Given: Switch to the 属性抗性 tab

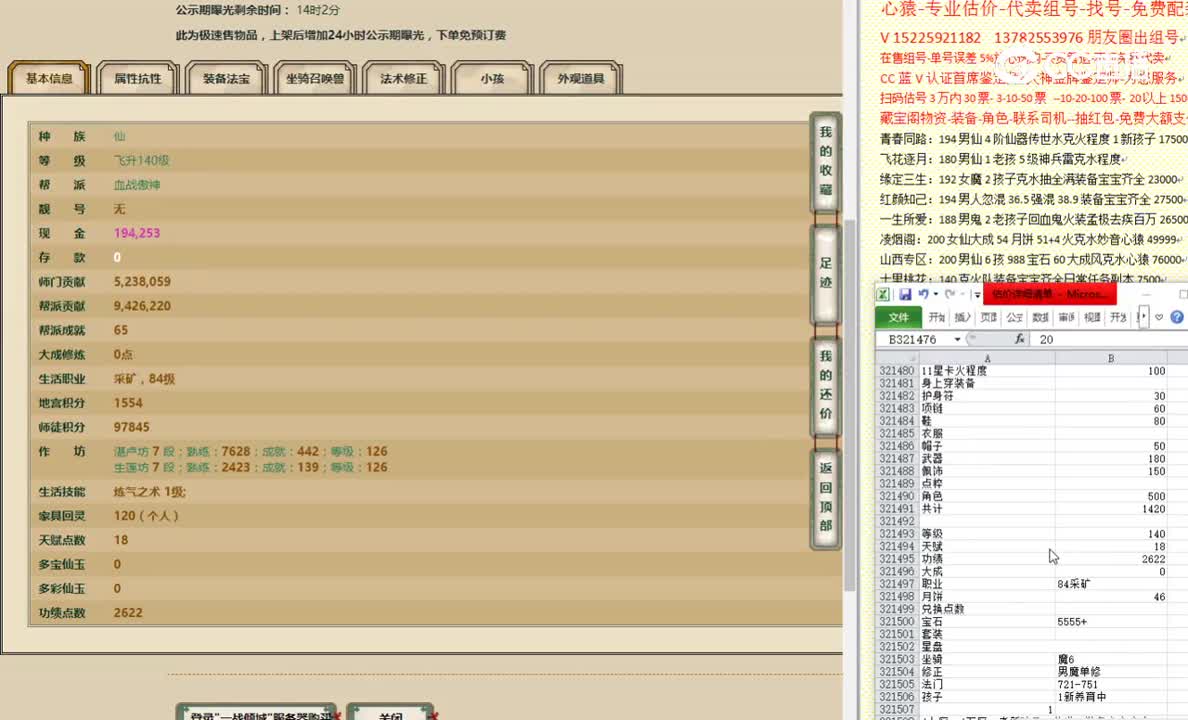Looking at the screenshot, I should (137, 77).
